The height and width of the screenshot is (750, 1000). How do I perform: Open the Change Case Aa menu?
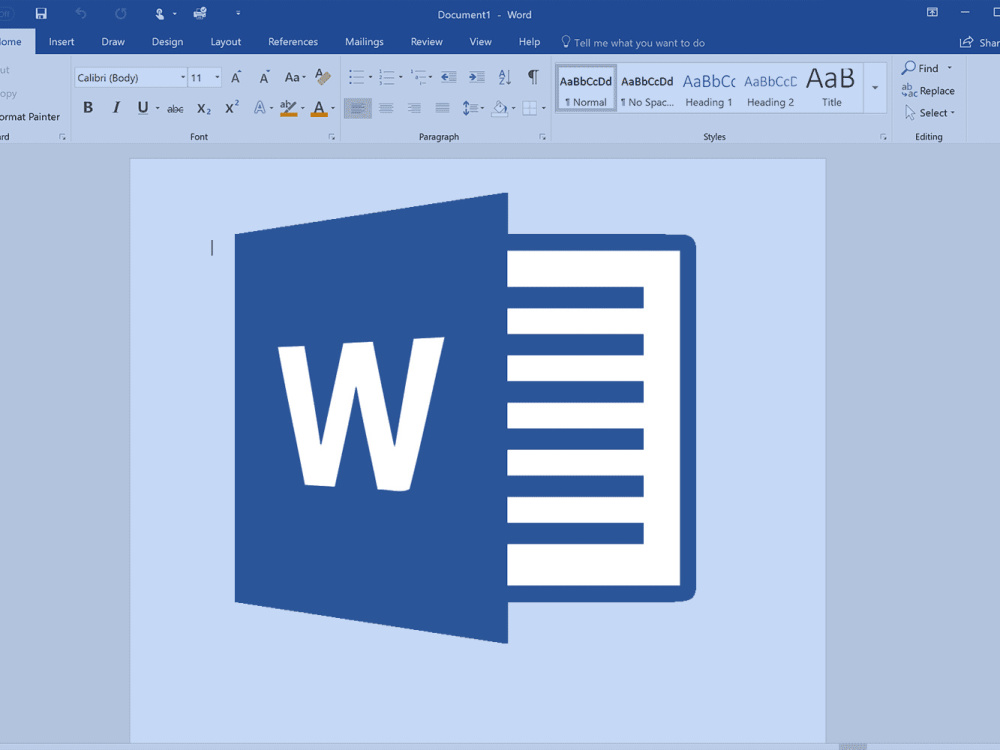click(295, 77)
